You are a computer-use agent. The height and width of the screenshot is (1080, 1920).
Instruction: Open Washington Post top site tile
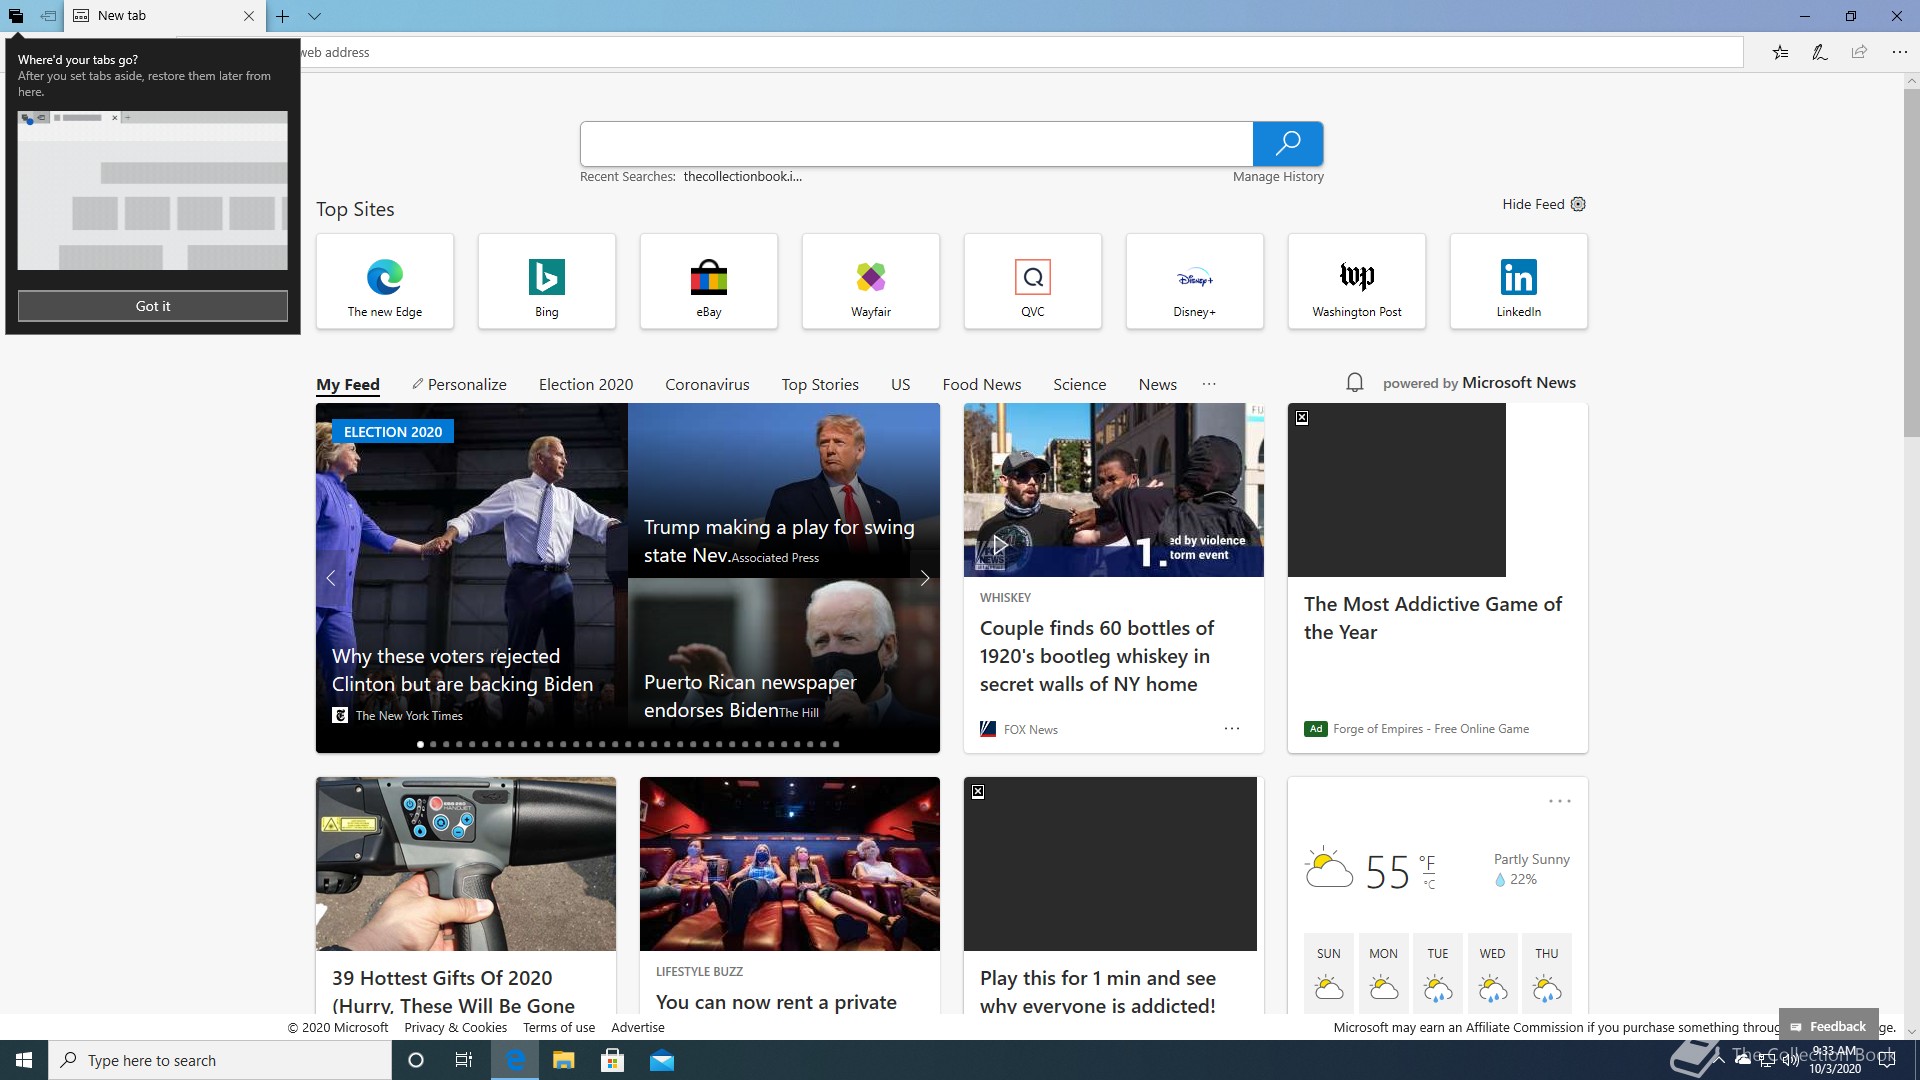pyautogui.click(x=1357, y=281)
